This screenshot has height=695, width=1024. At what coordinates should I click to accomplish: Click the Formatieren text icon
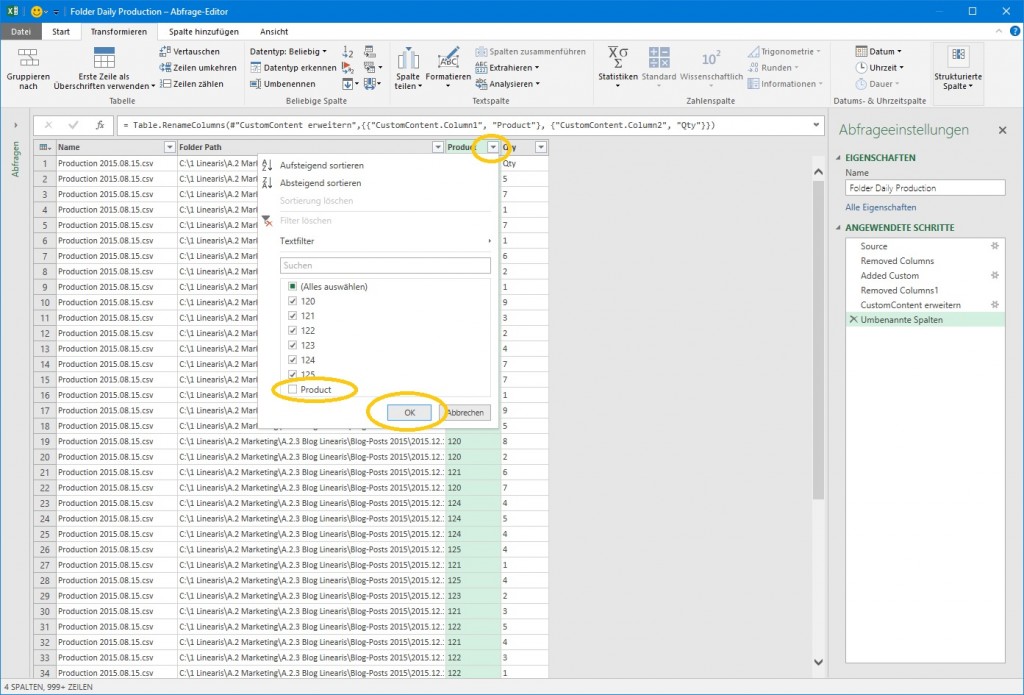tap(448, 59)
